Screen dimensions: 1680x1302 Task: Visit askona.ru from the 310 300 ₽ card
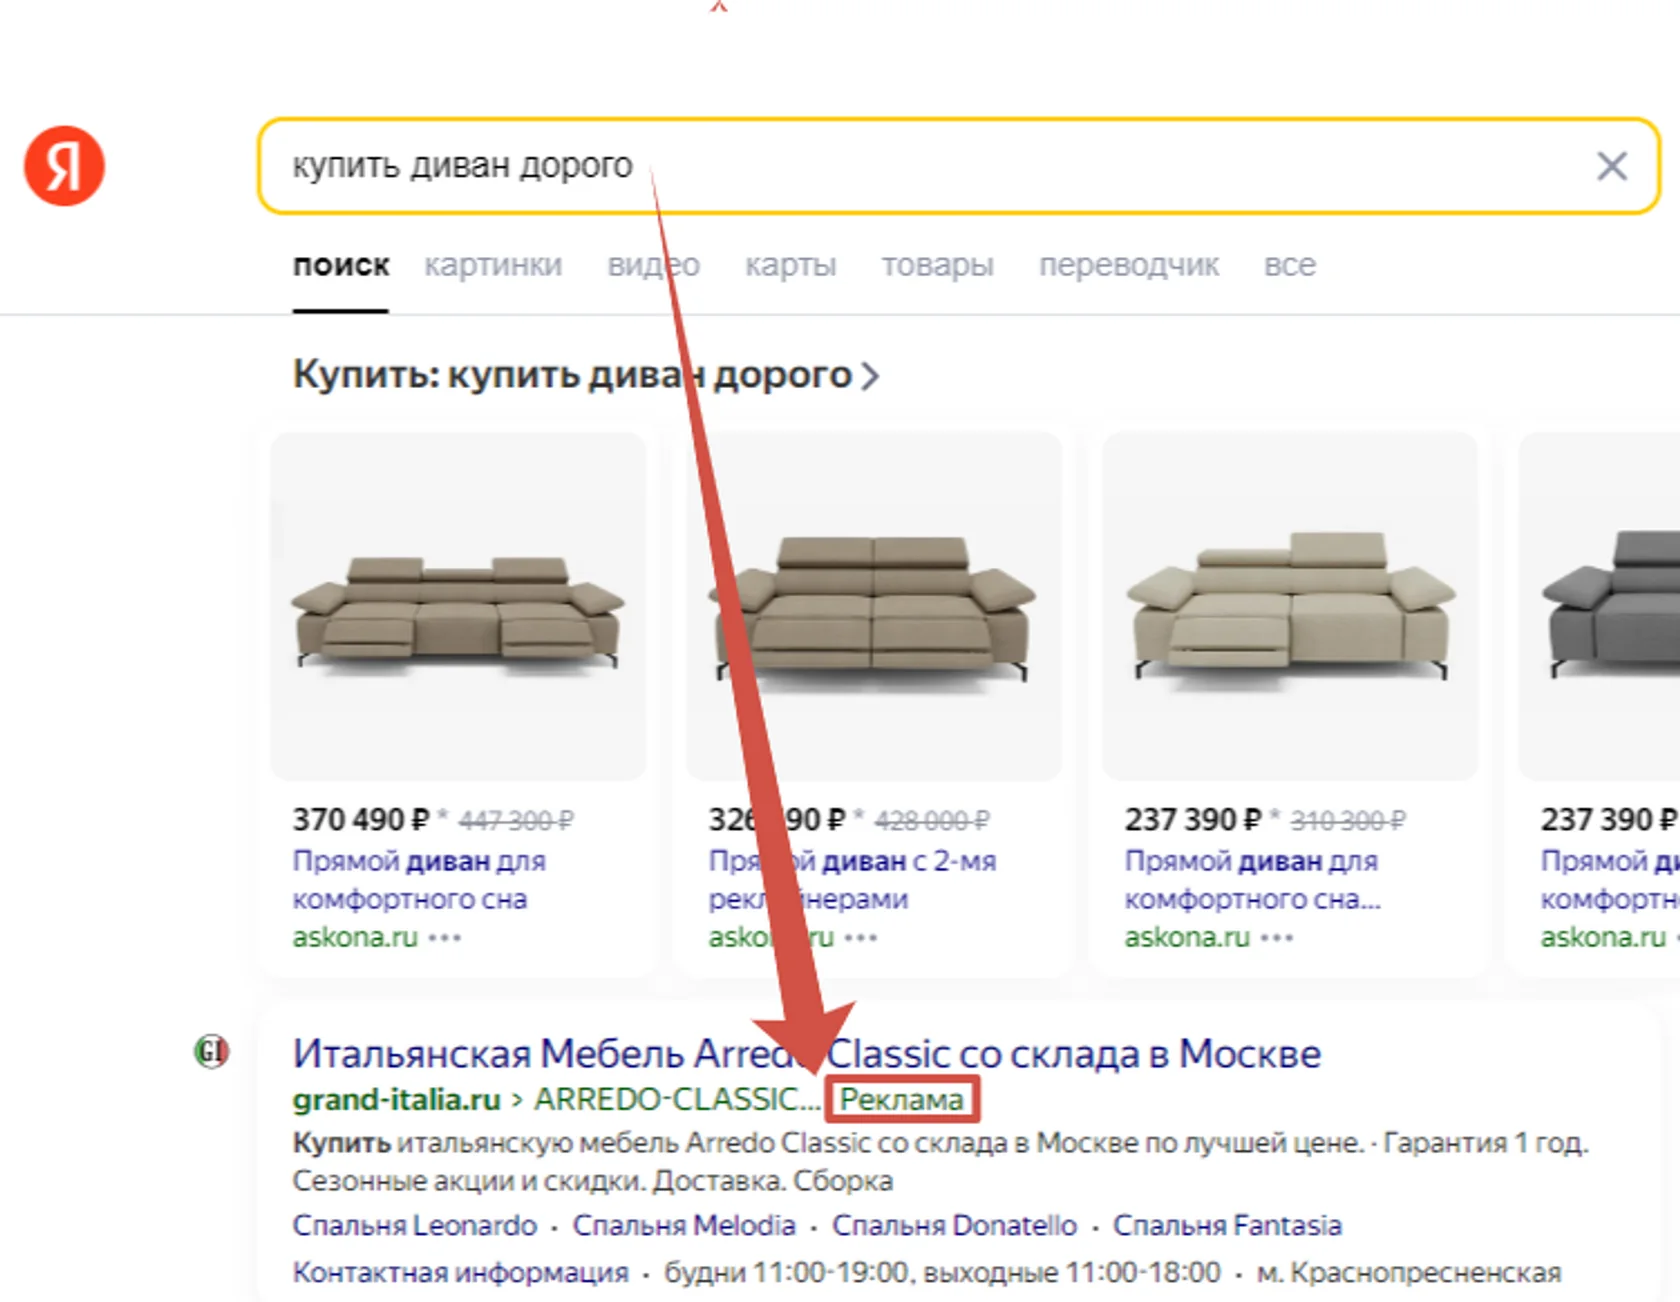point(1187,937)
